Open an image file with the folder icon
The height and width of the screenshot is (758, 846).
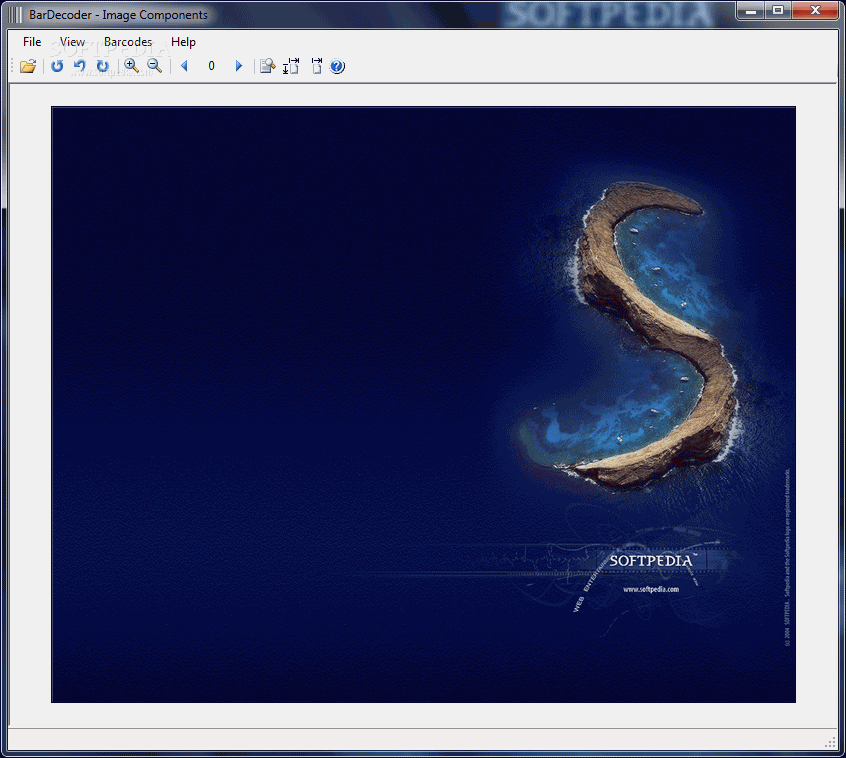pos(28,66)
